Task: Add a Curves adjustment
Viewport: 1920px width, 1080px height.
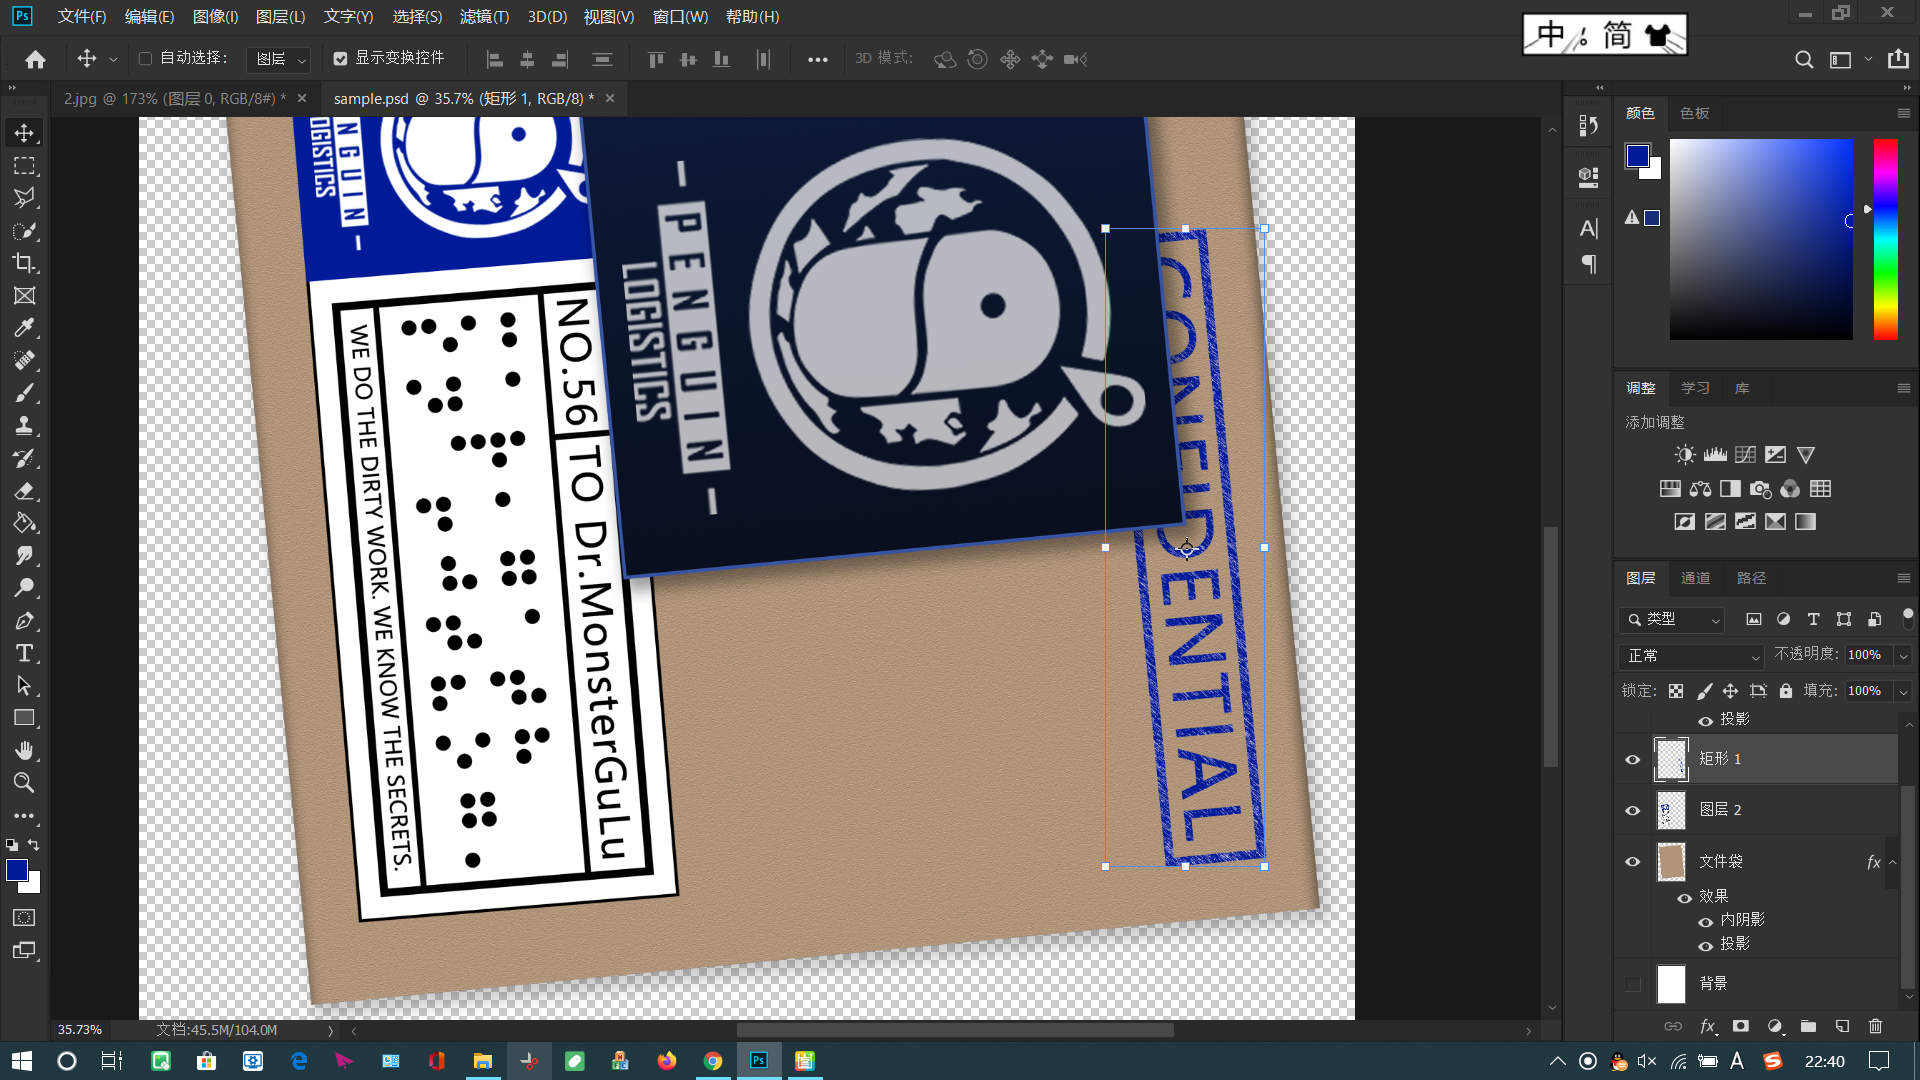Action: point(1745,455)
